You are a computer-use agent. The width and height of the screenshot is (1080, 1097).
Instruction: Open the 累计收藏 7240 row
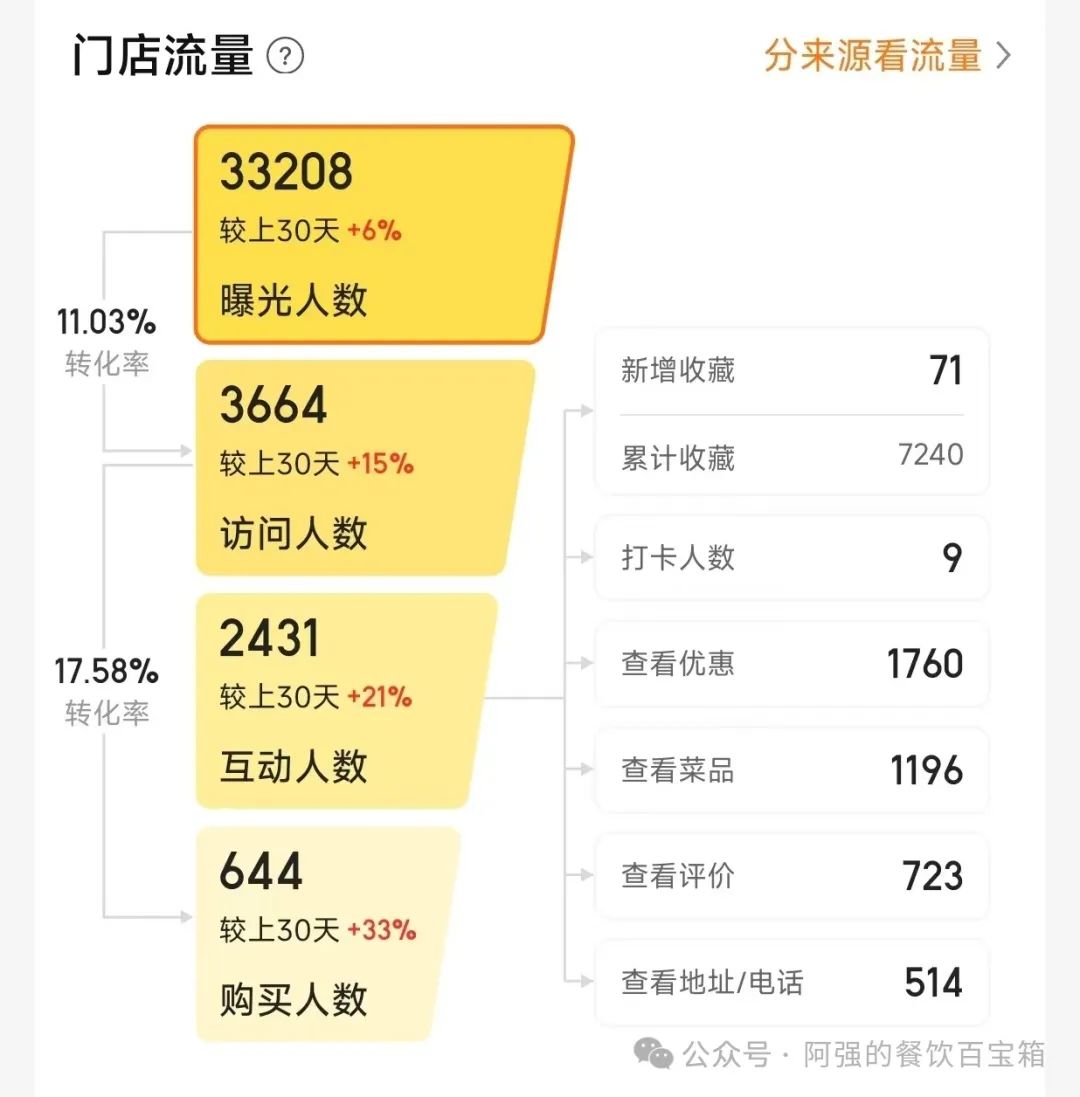pyautogui.click(x=792, y=456)
